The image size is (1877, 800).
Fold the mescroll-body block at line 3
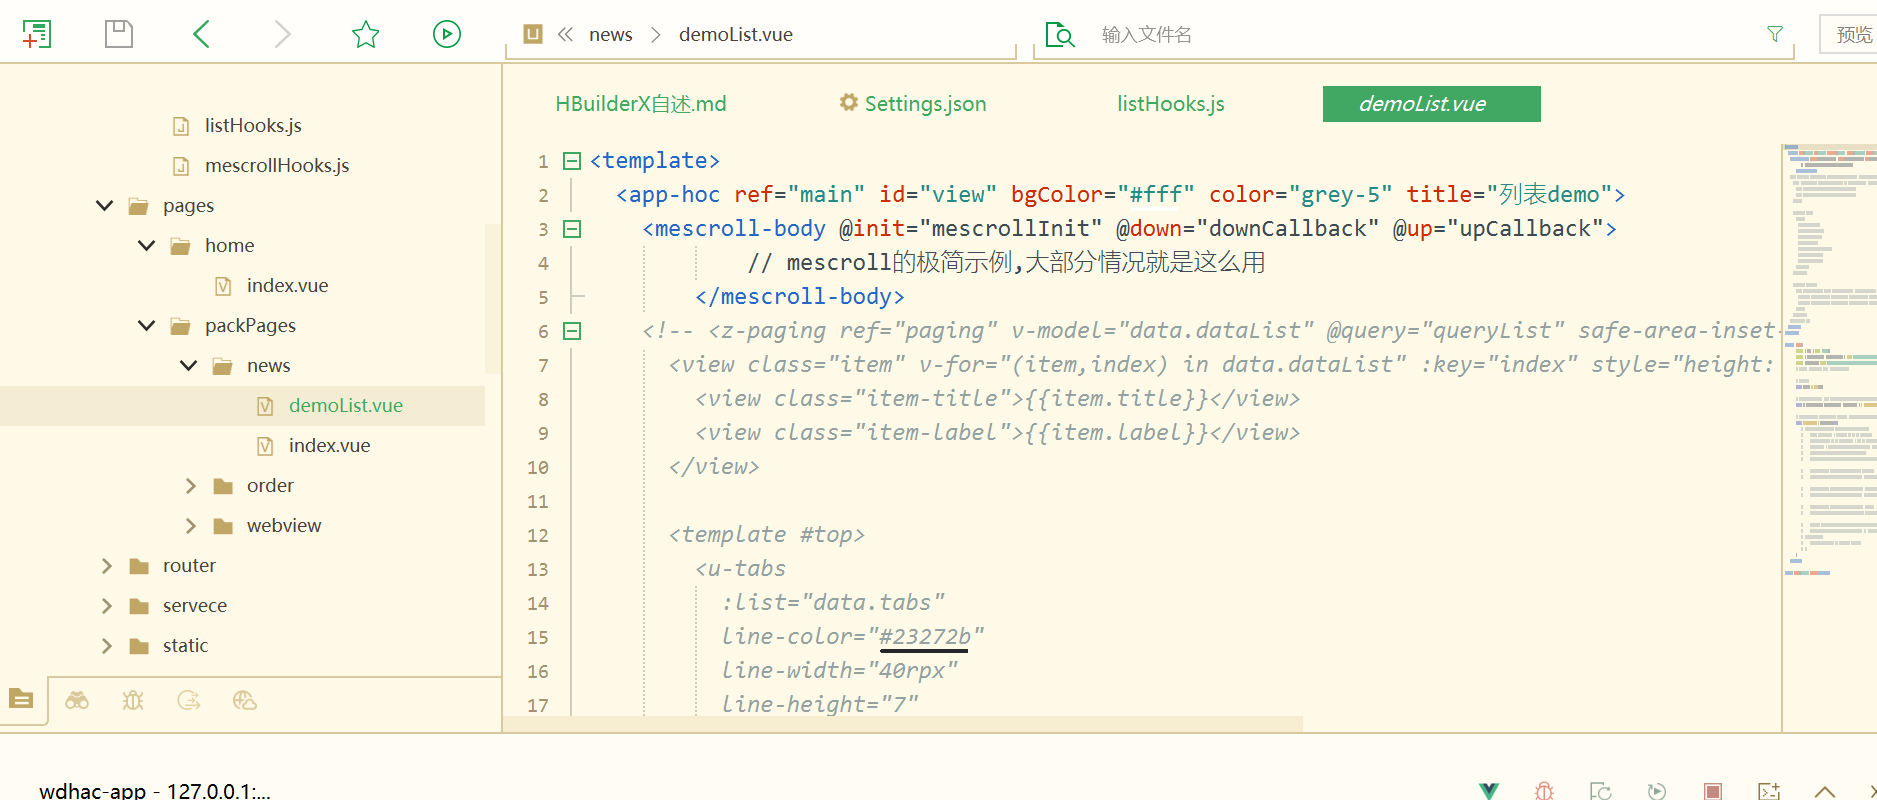[x=572, y=229]
